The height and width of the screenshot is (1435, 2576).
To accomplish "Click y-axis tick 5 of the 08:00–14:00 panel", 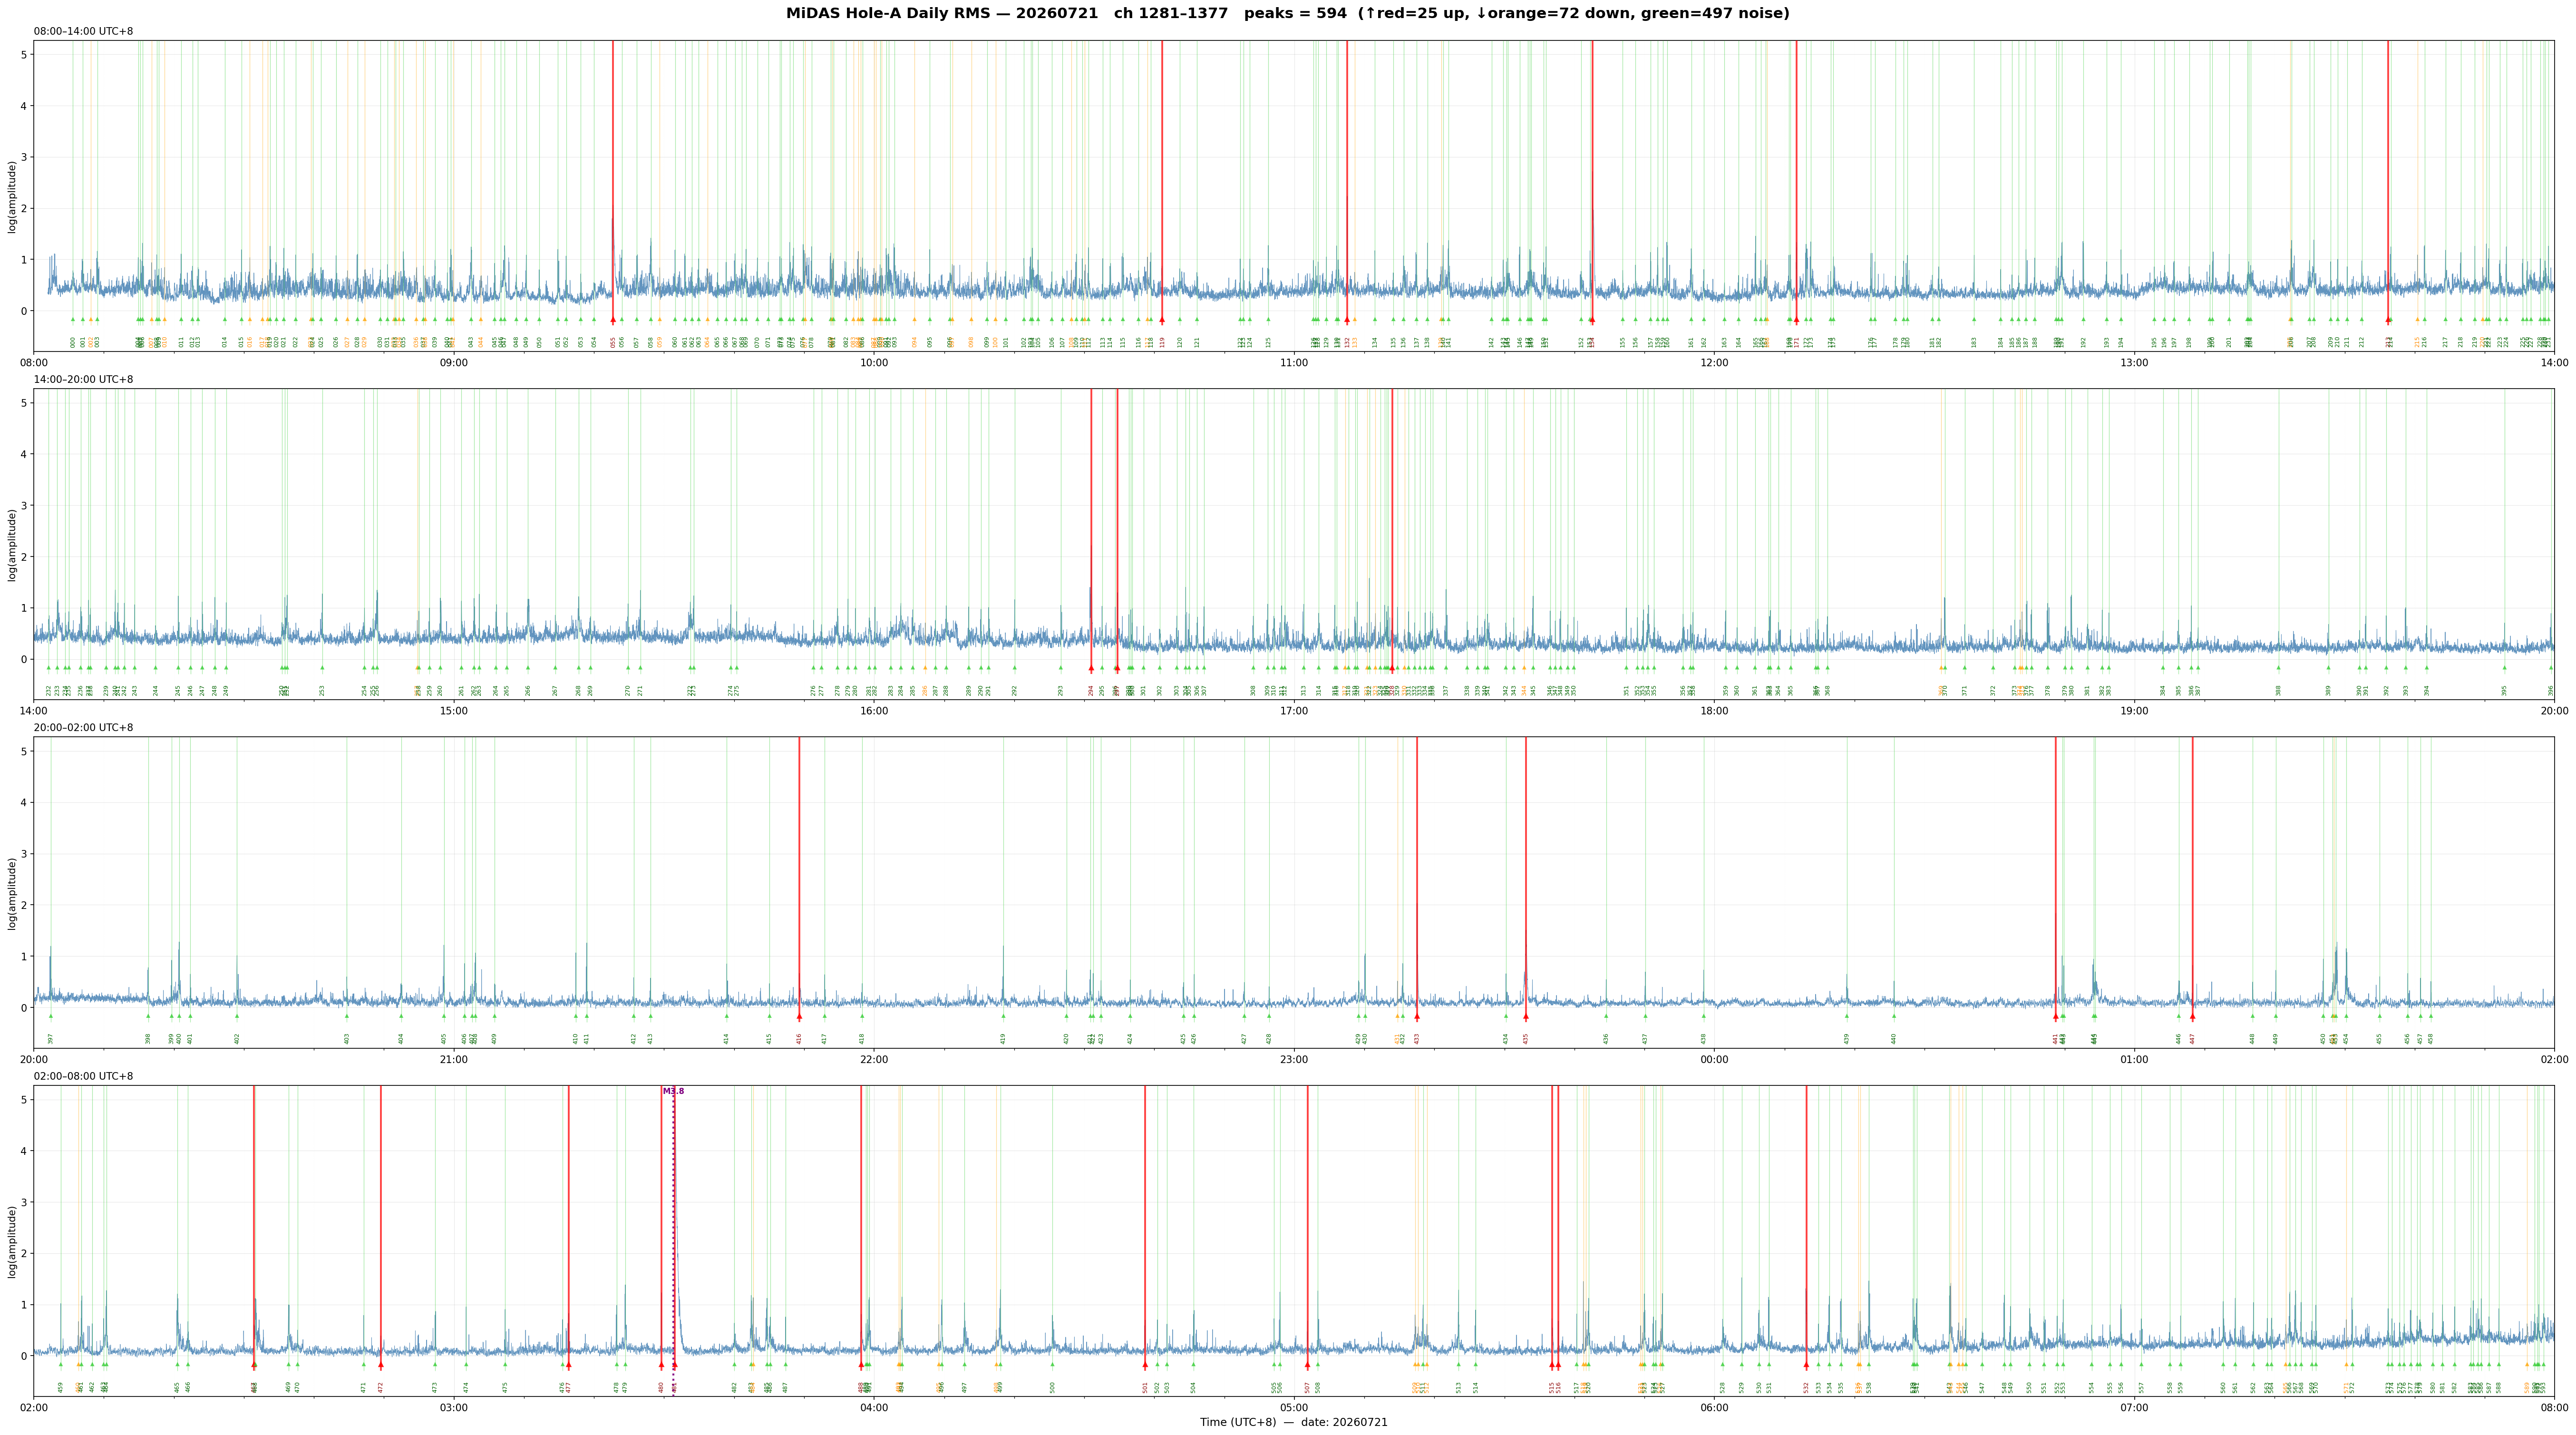I will 24,55.
